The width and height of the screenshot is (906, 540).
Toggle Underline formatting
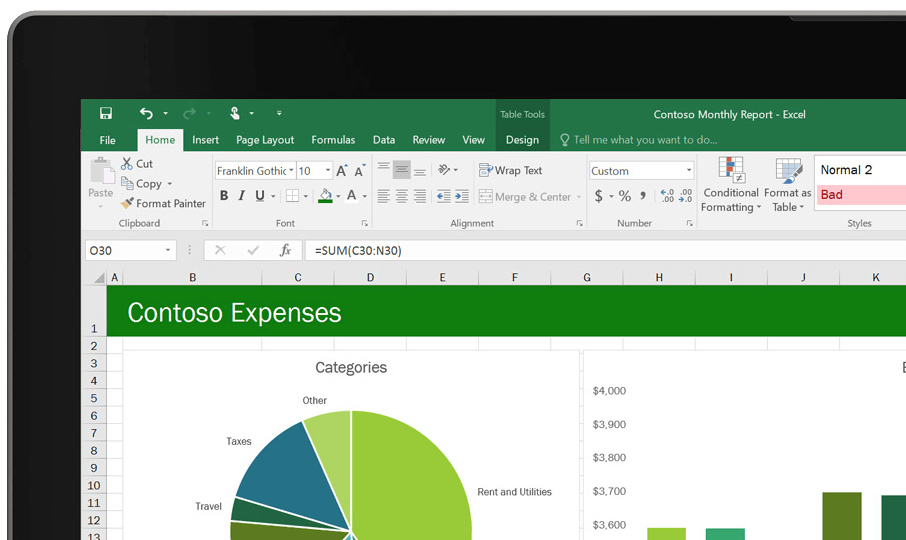260,196
